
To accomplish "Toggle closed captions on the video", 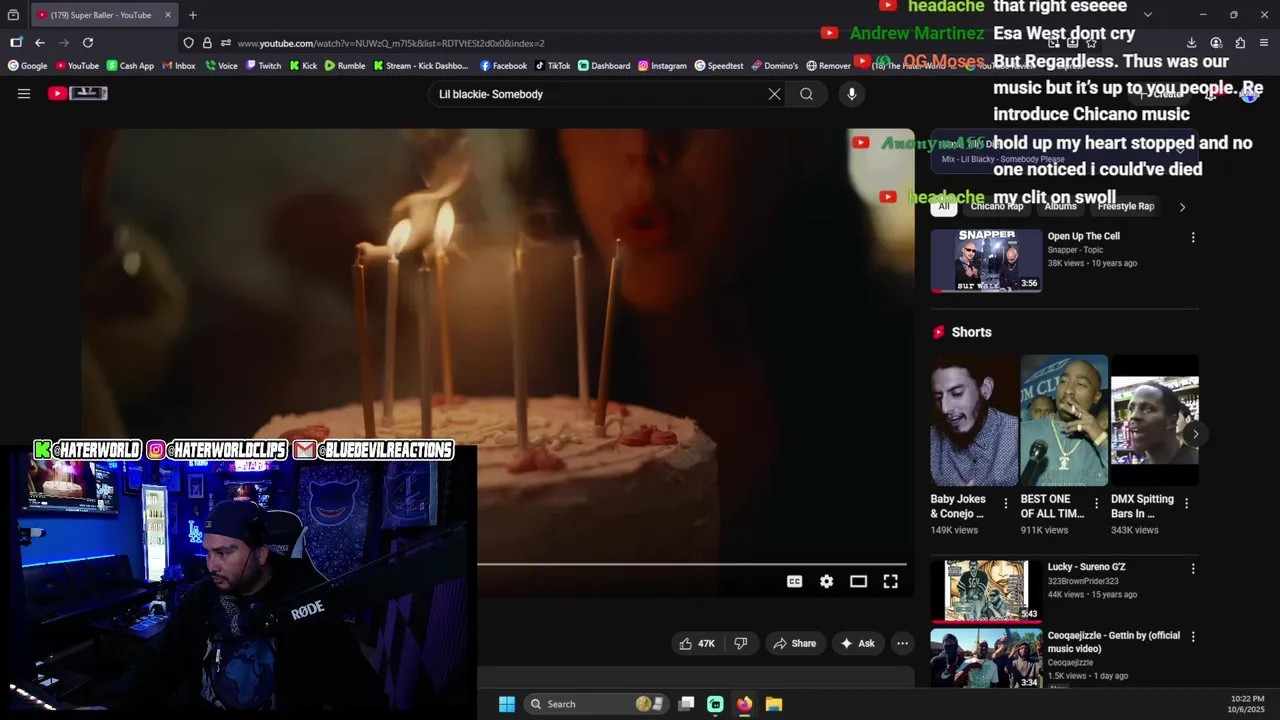I will coord(794,581).
